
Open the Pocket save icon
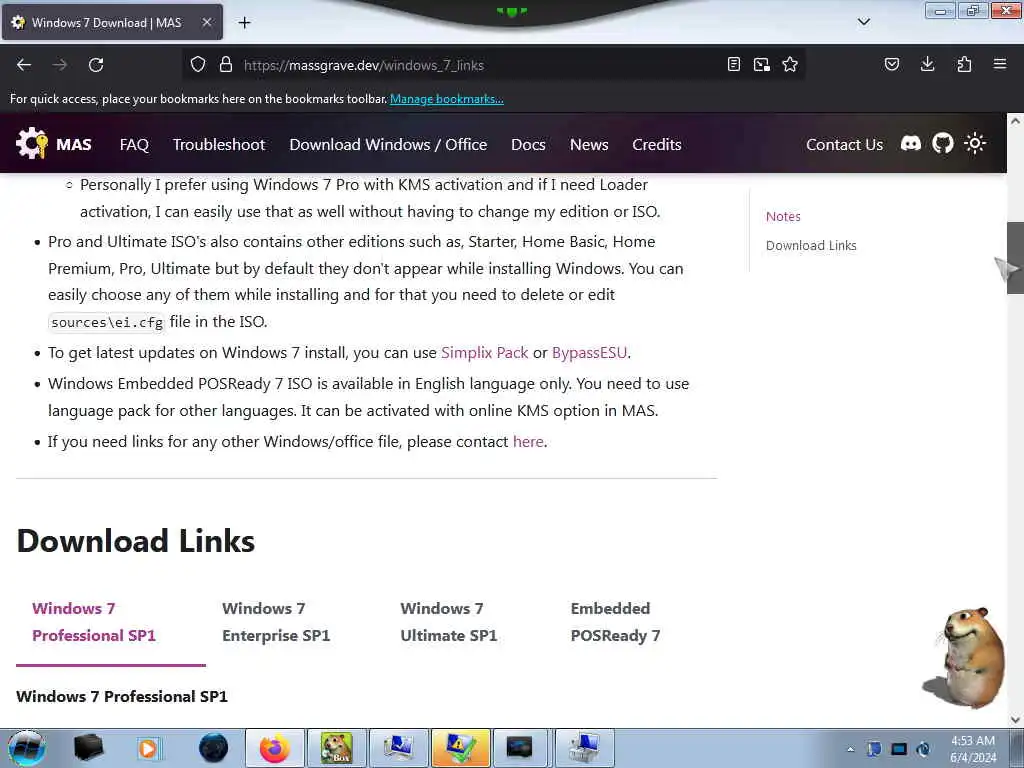pyautogui.click(x=891, y=64)
